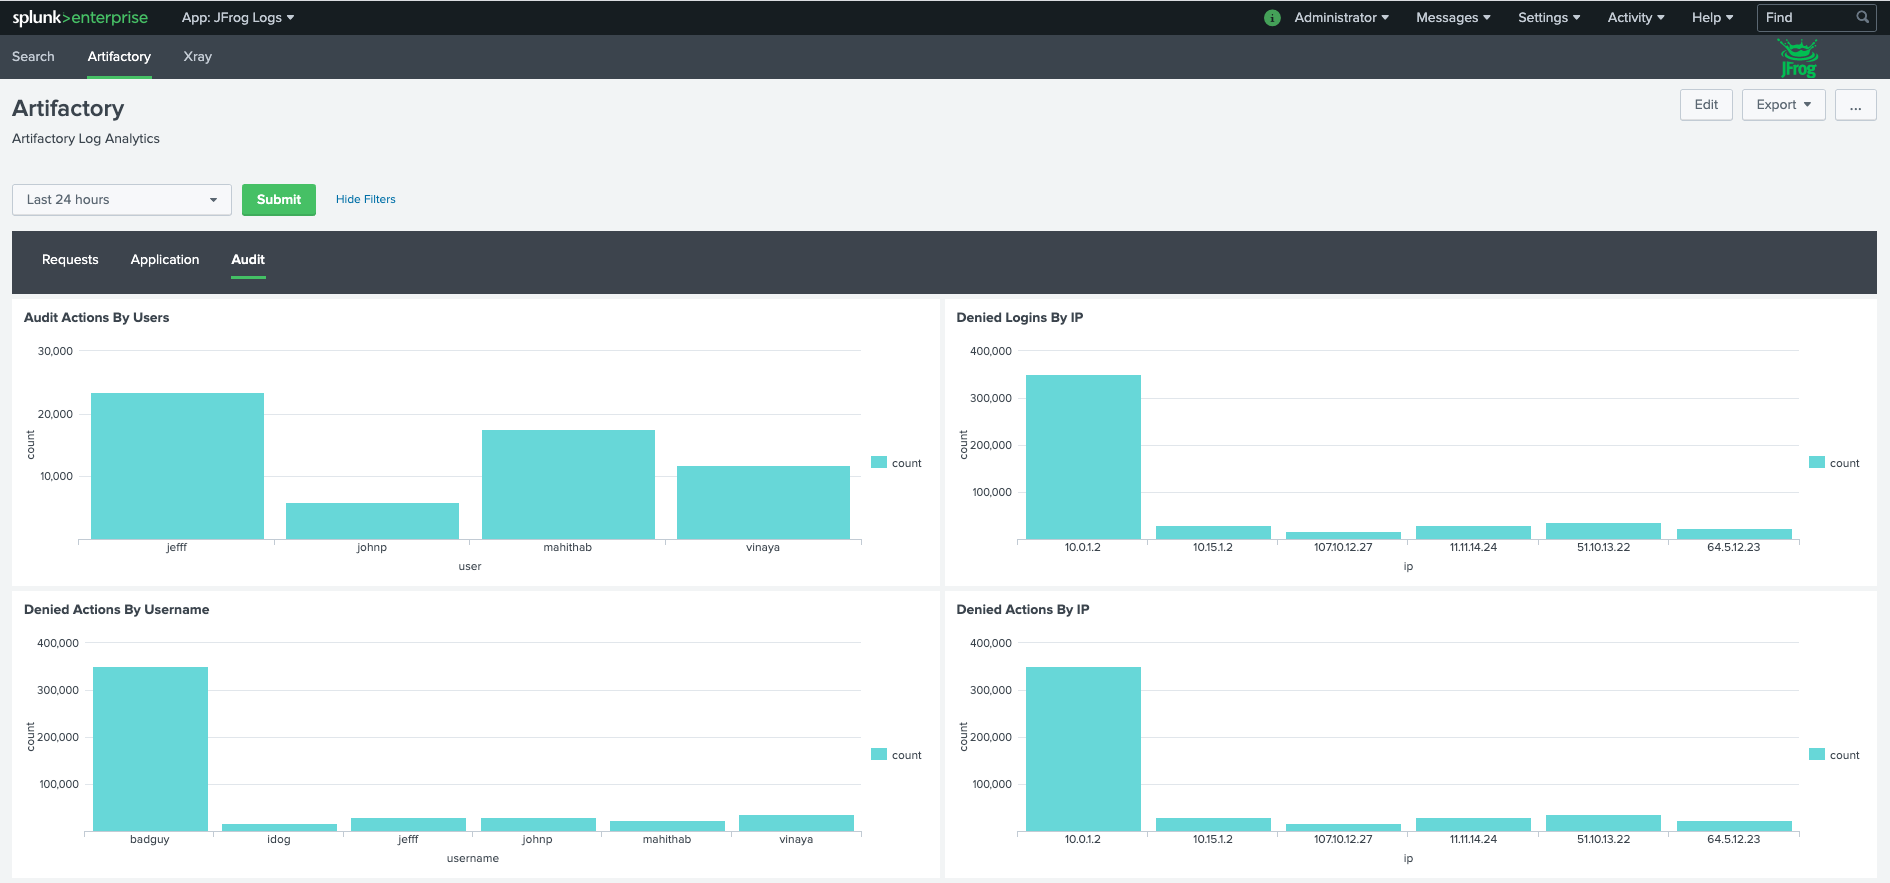The width and height of the screenshot is (1890, 883).
Task: Open the Help dropdown
Action: pyautogui.click(x=1712, y=17)
